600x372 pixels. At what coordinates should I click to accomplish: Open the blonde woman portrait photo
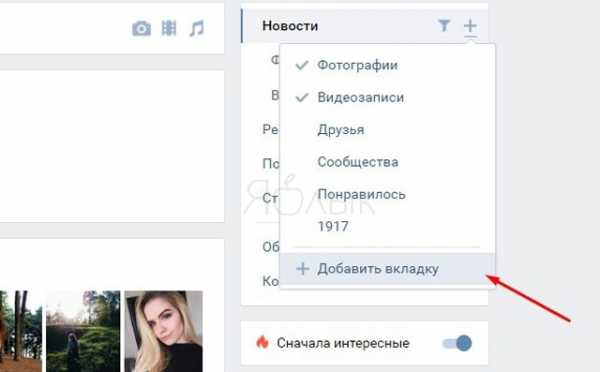pos(163,331)
